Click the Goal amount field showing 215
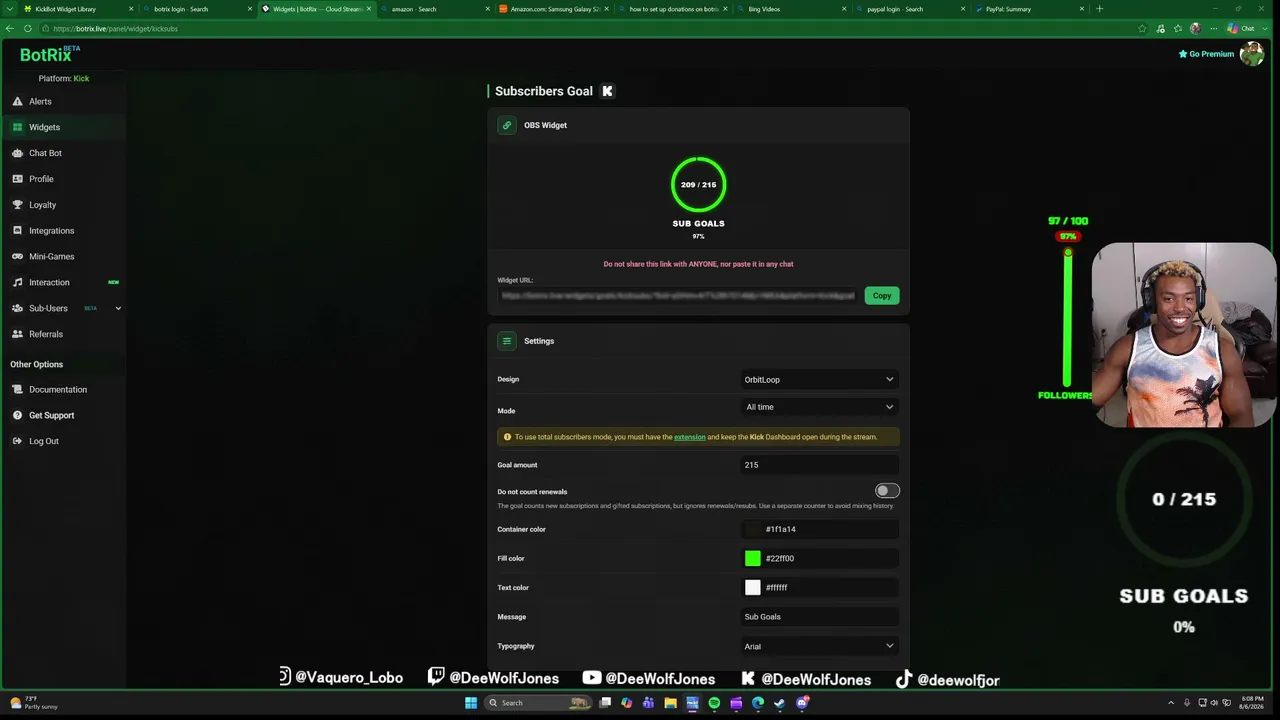The height and width of the screenshot is (720, 1280). pos(819,465)
